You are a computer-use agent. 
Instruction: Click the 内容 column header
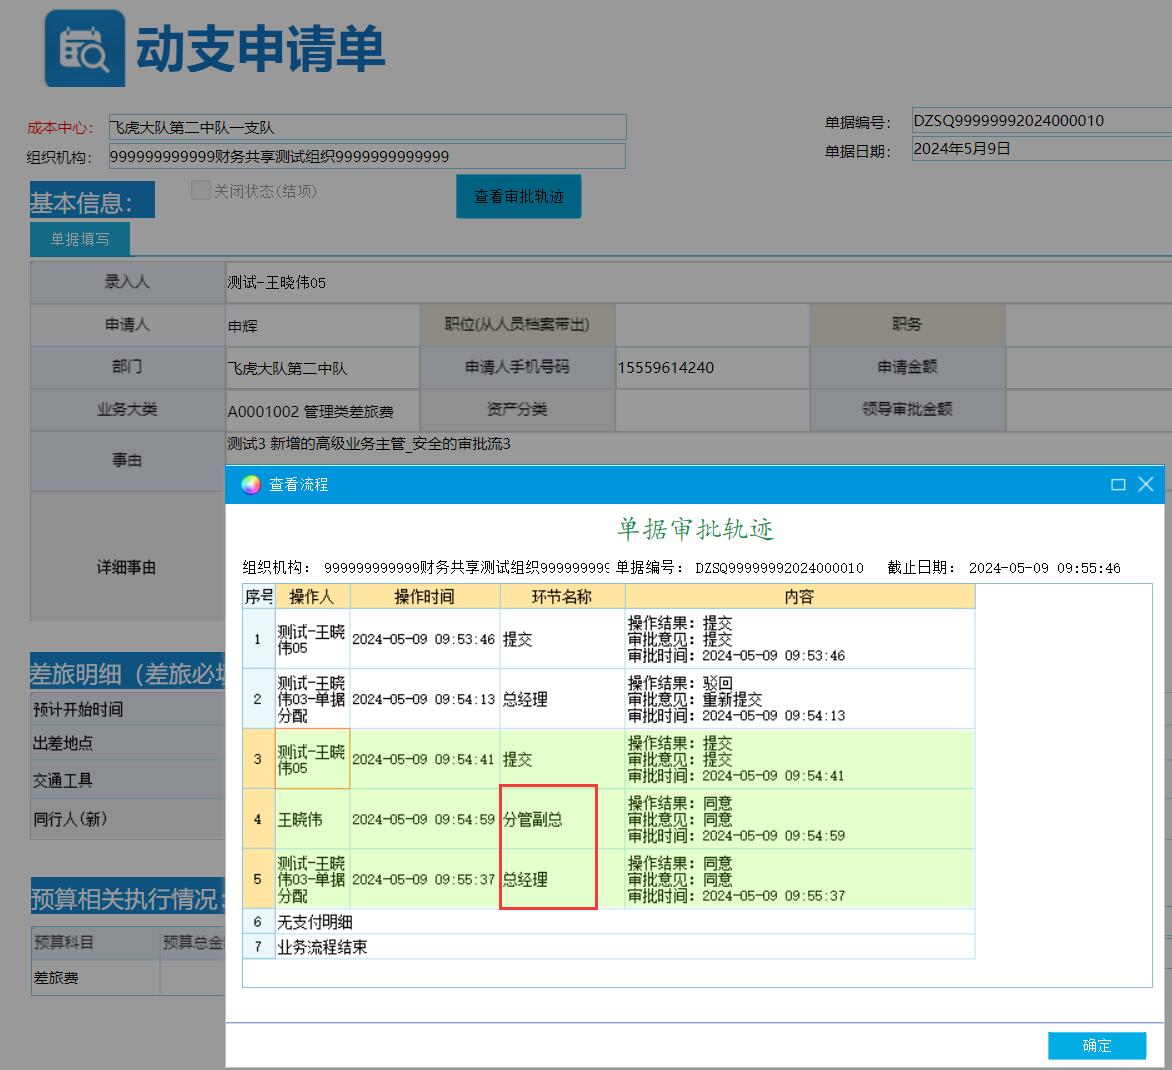[x=799, y=597]
